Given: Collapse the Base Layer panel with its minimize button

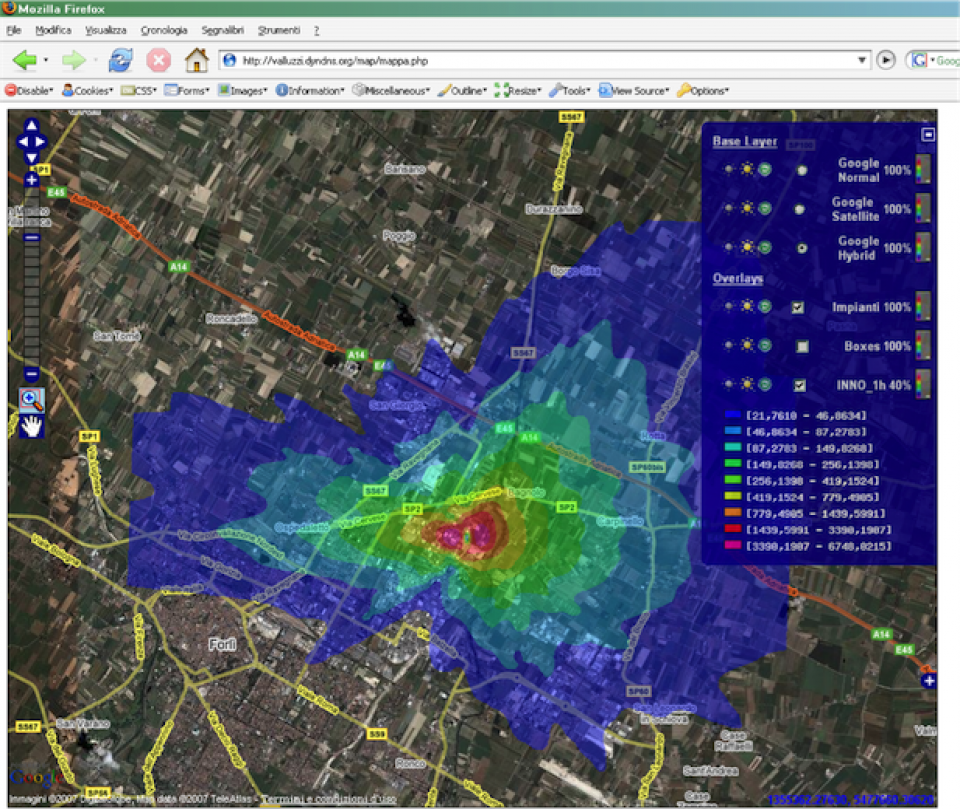Looking at the screenshot, I should [928, 135].
